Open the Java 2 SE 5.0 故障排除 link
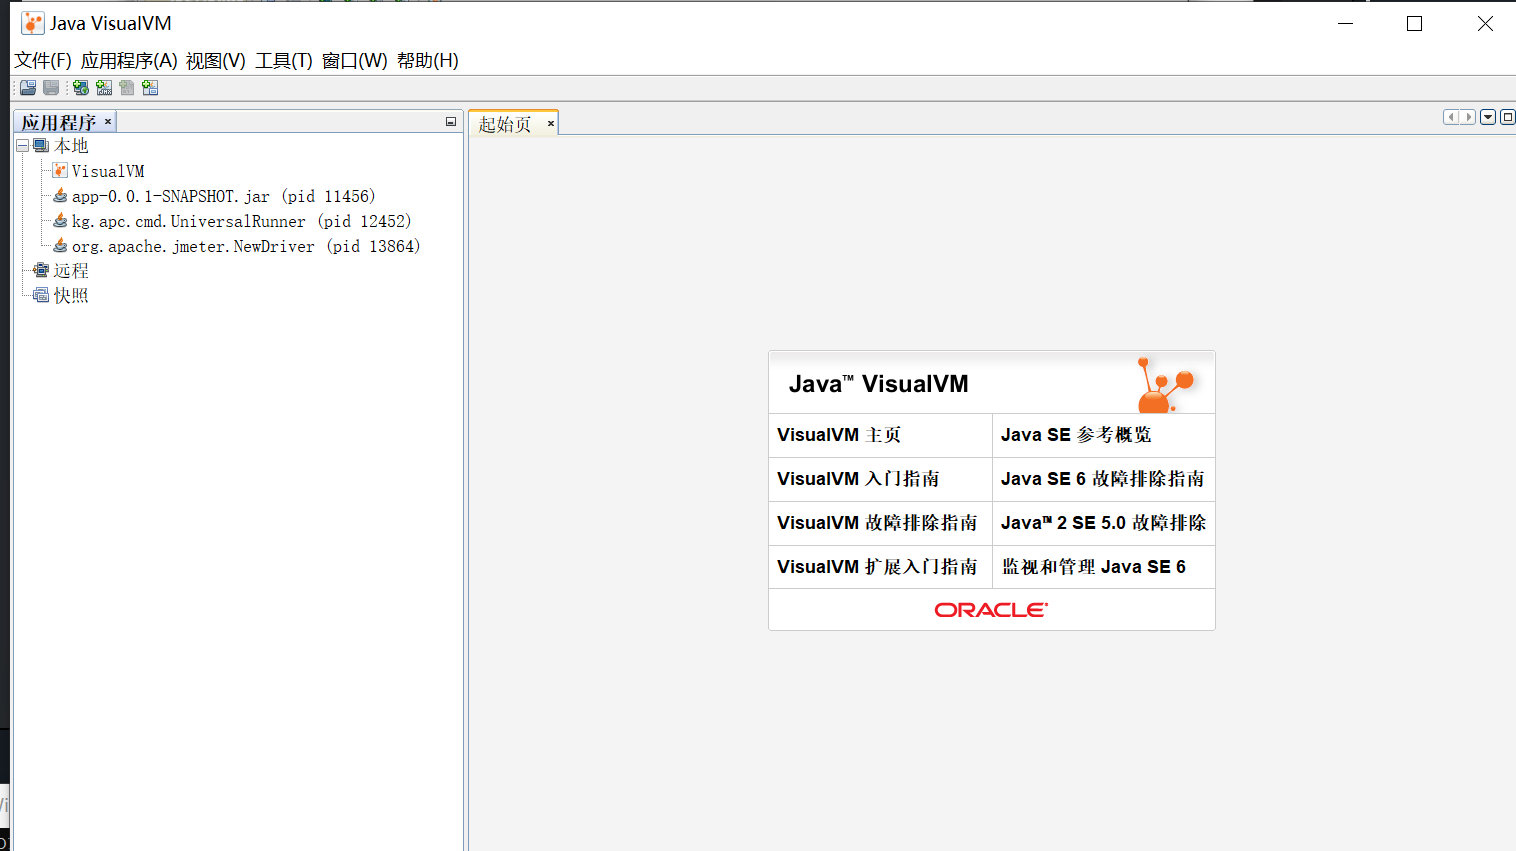This screenshot has width=1516, height=851. tap(1103, 523)
